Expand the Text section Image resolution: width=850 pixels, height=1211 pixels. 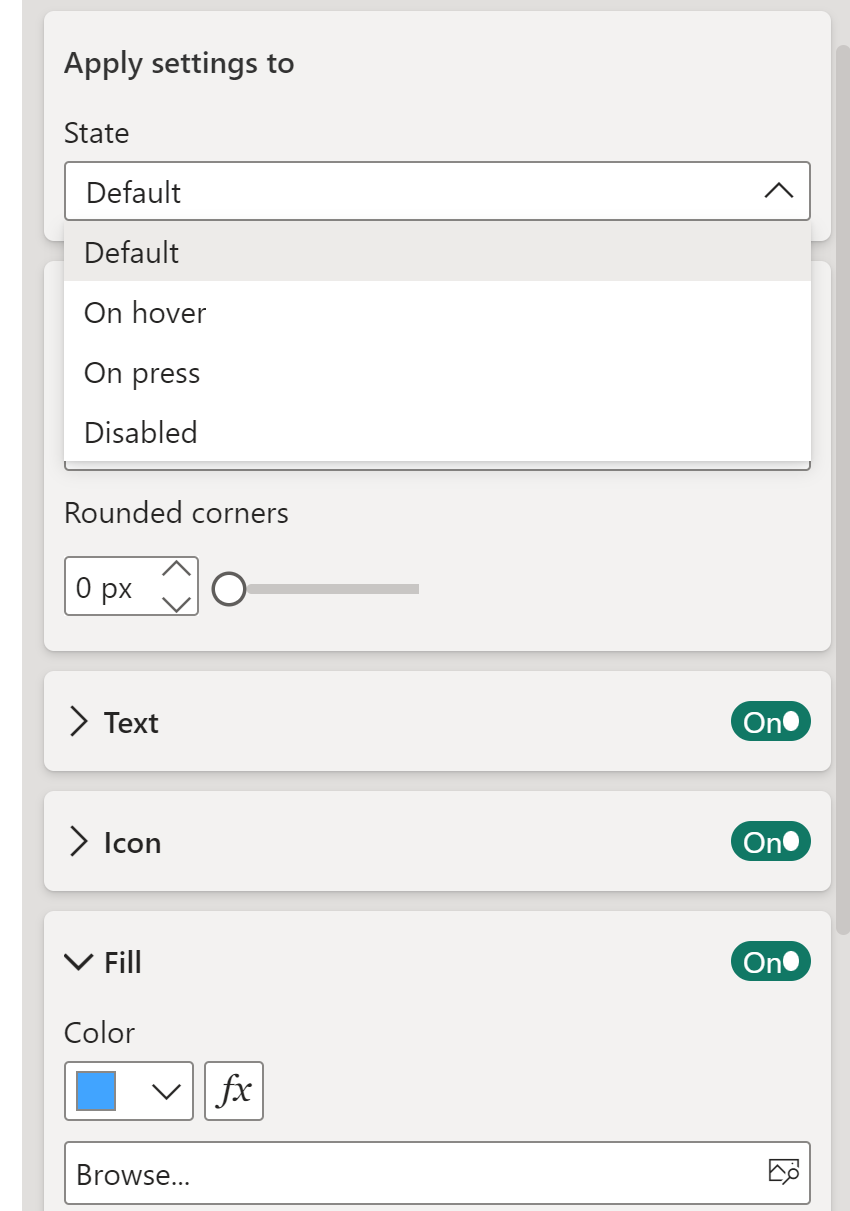point(78,722)
